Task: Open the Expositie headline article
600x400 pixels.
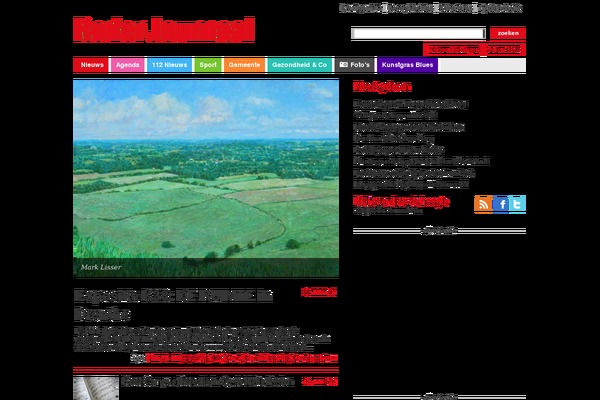Action: tap(173, 305)
